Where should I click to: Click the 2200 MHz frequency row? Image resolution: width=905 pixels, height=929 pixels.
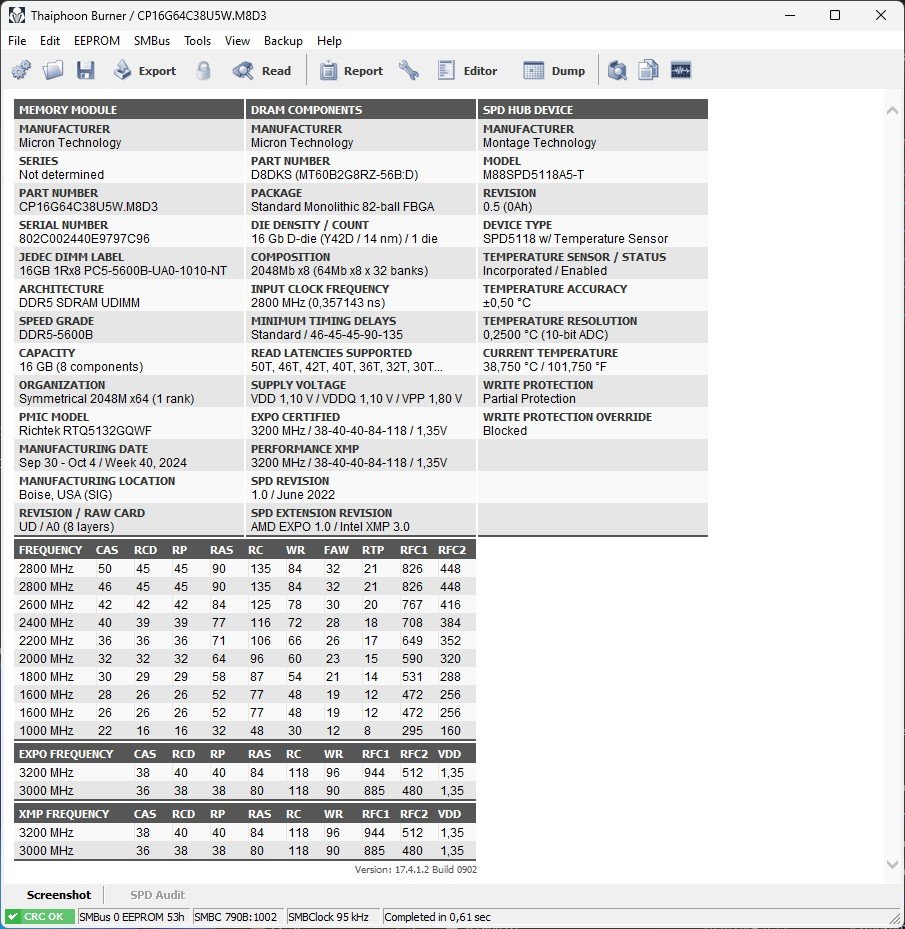[244, 640]
